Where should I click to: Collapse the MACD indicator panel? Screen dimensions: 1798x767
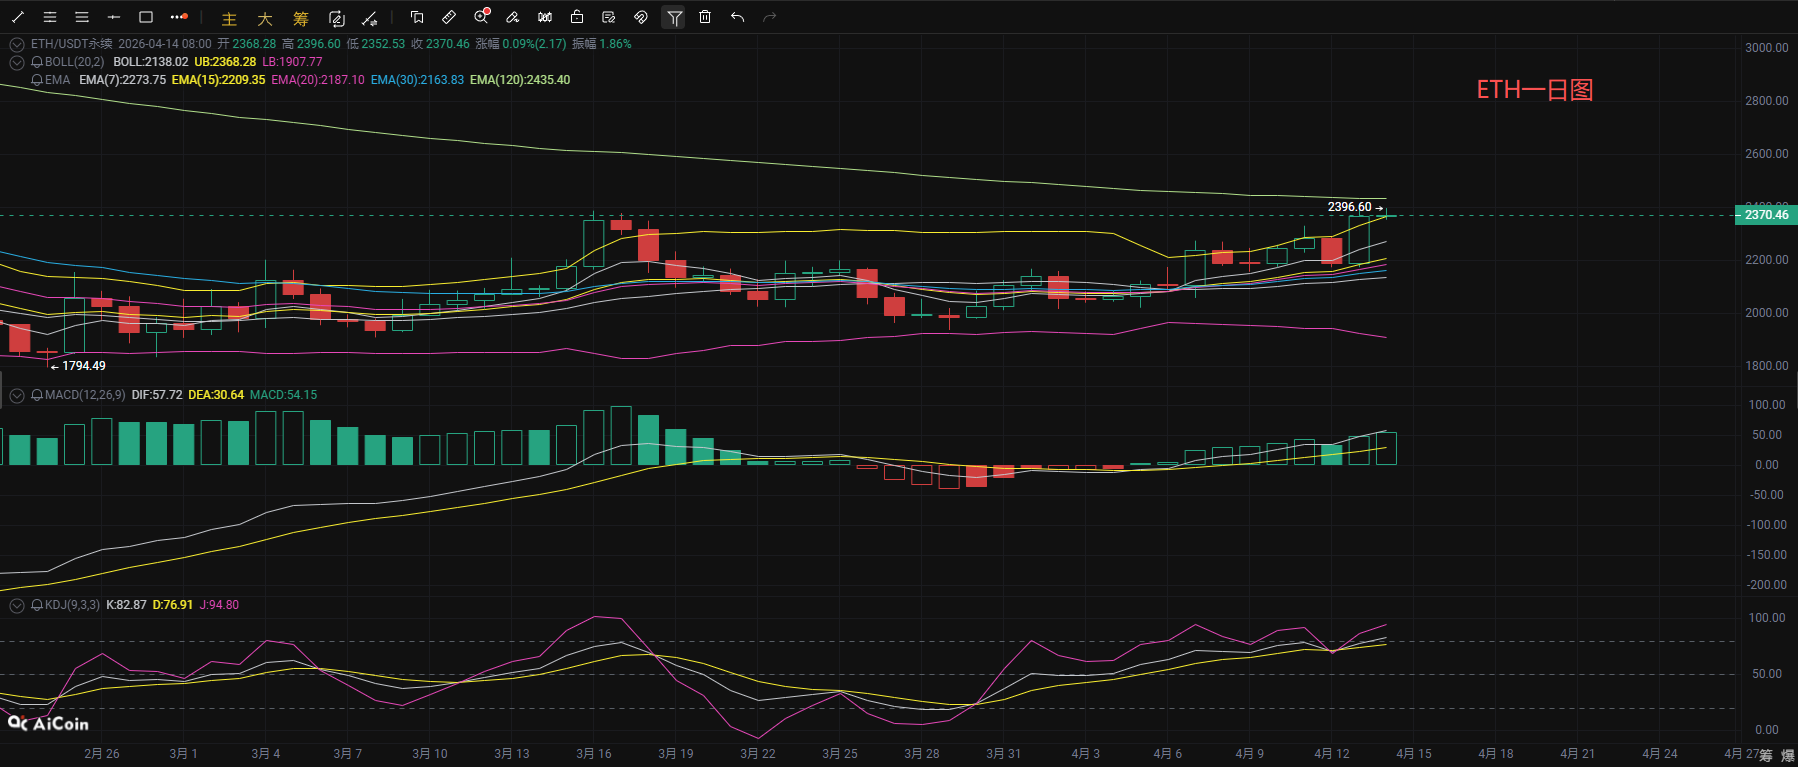[x=17, y=395]
